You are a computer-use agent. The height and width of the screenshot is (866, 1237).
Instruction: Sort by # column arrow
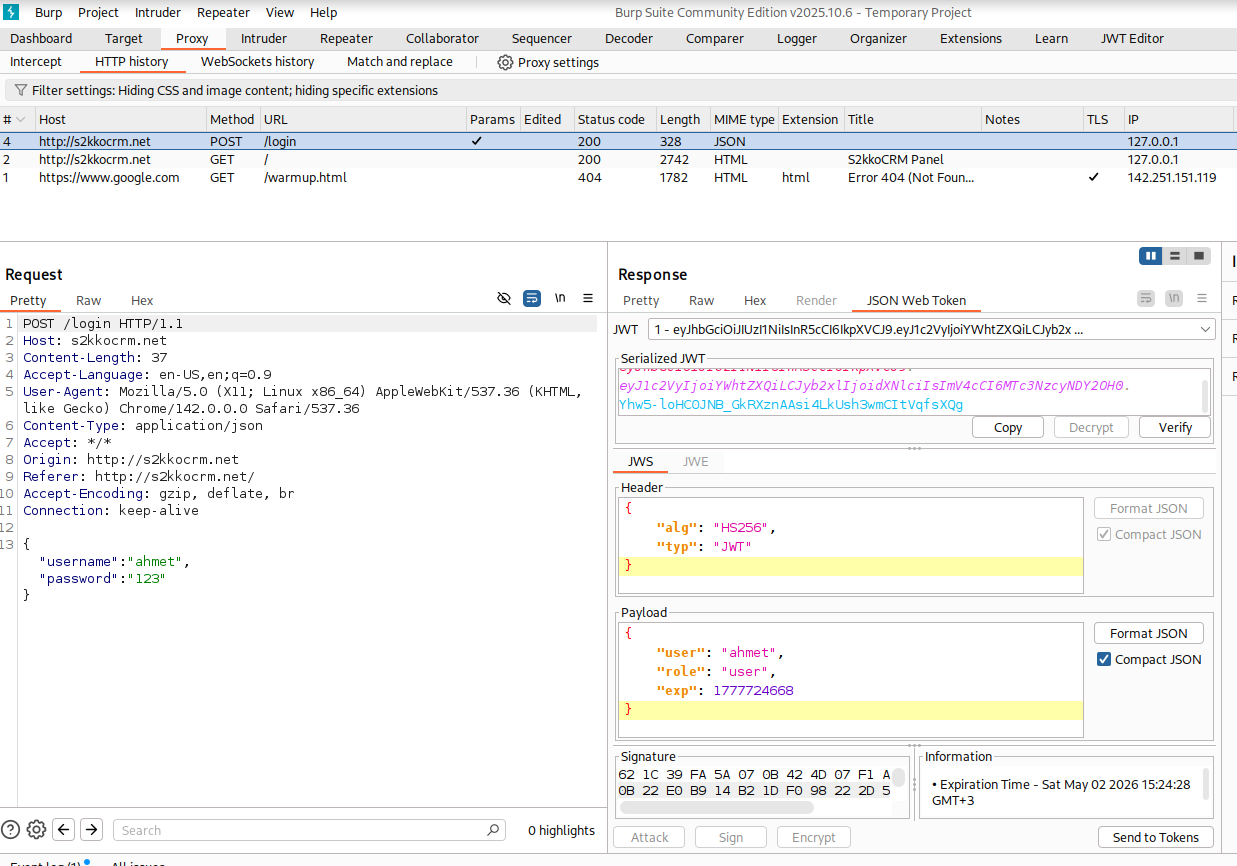coord(20,119)
